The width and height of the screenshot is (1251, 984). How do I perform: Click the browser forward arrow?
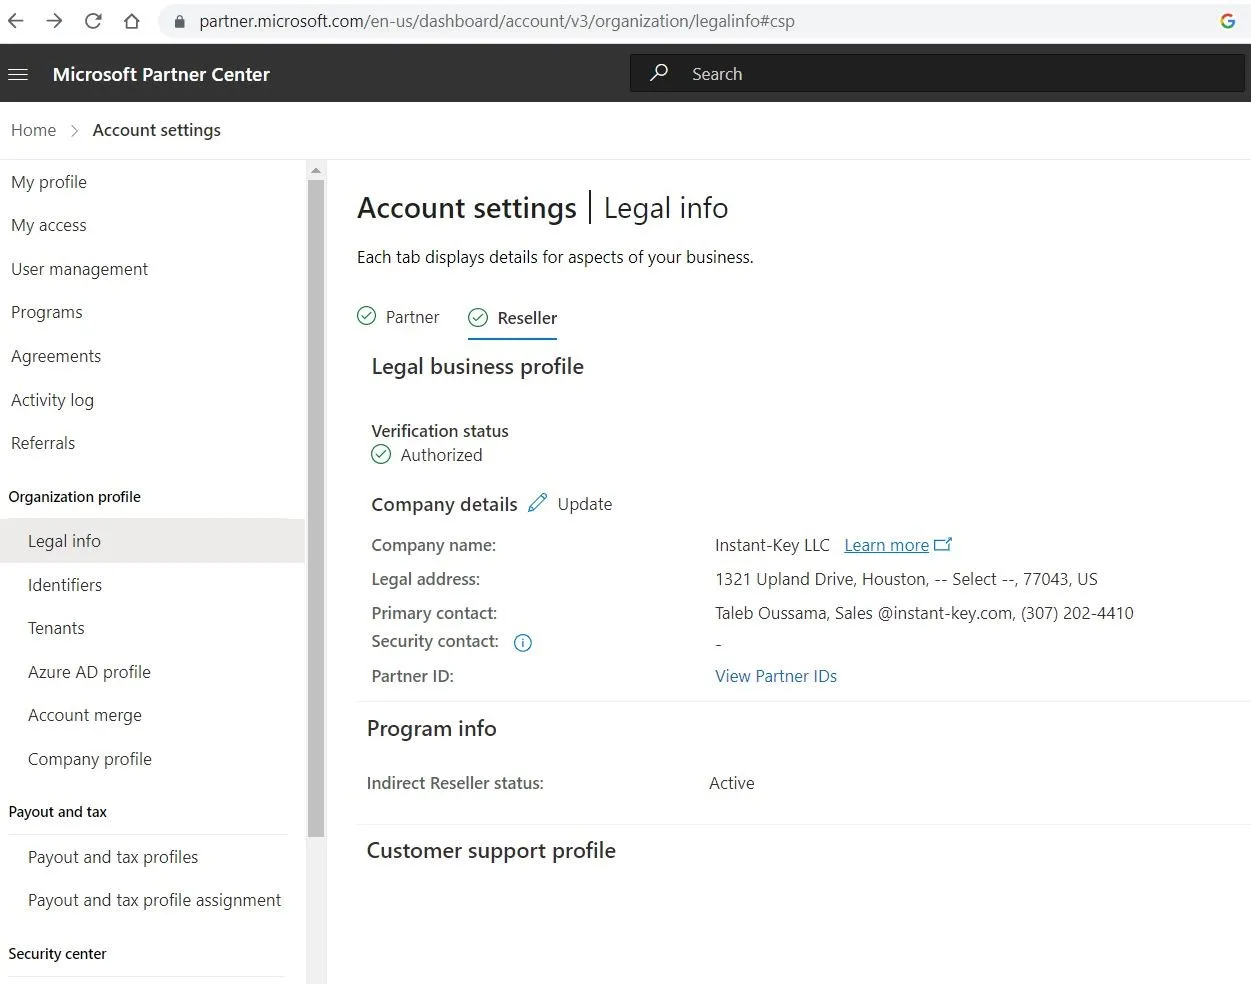coord(54,21)
